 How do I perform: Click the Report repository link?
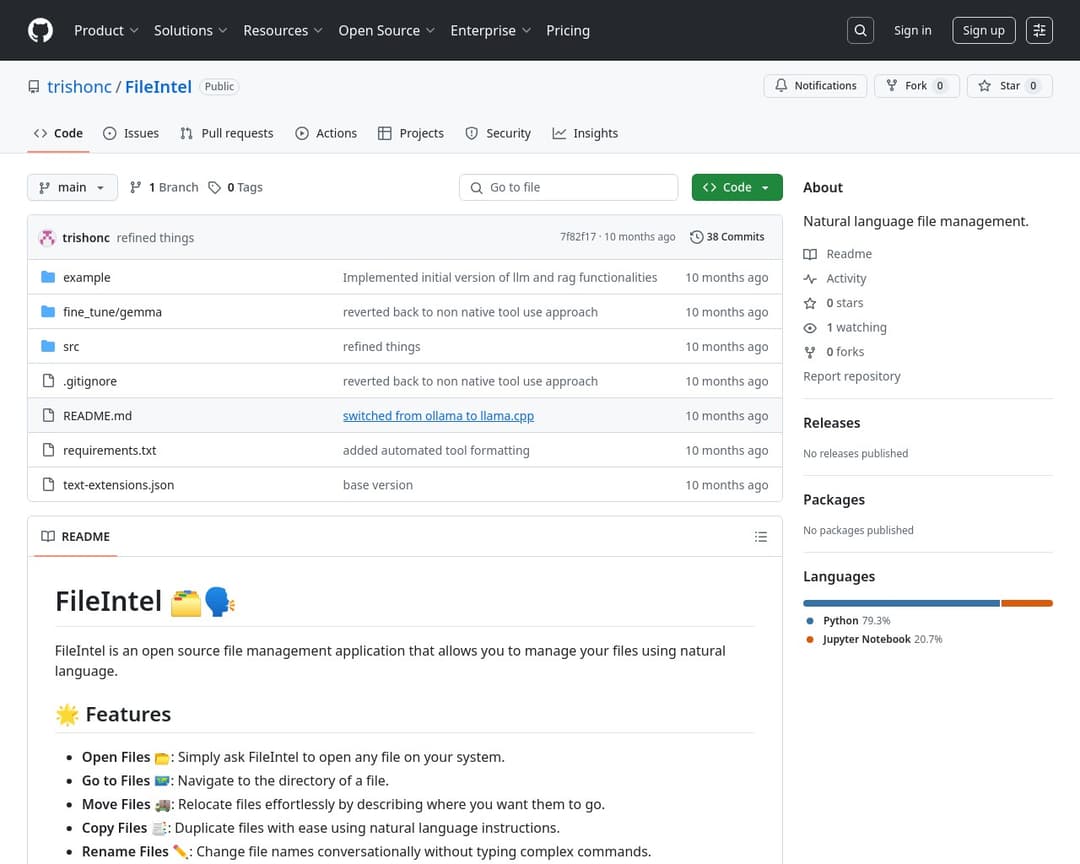coord(851,376)
